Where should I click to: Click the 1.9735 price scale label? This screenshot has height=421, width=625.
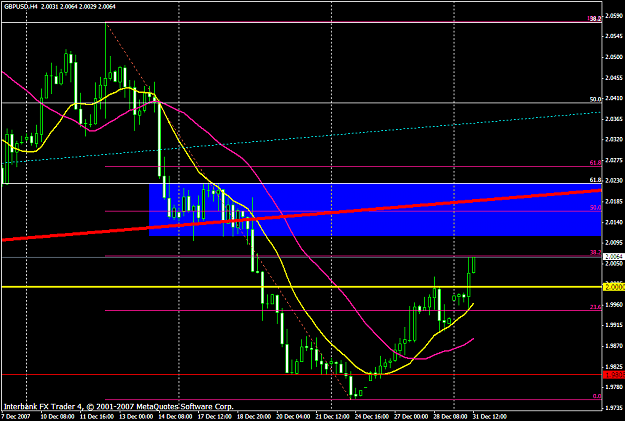pos(614,407)
